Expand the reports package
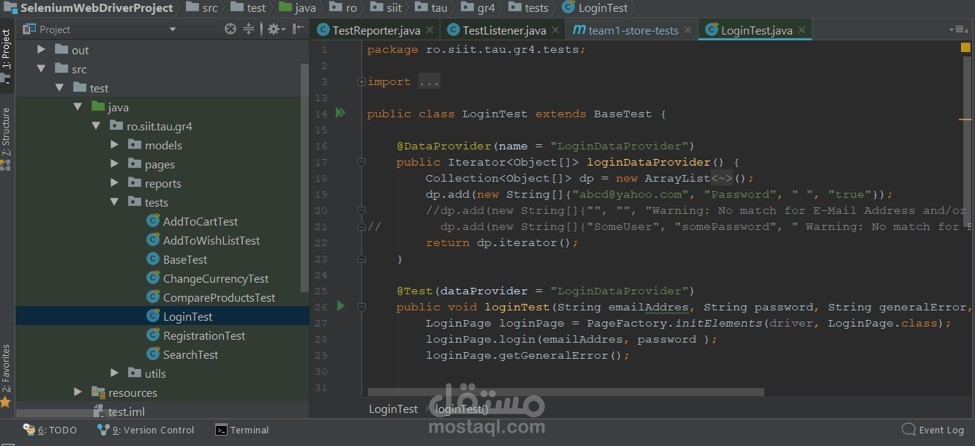975x446 pixels. [x=114, y=183]
